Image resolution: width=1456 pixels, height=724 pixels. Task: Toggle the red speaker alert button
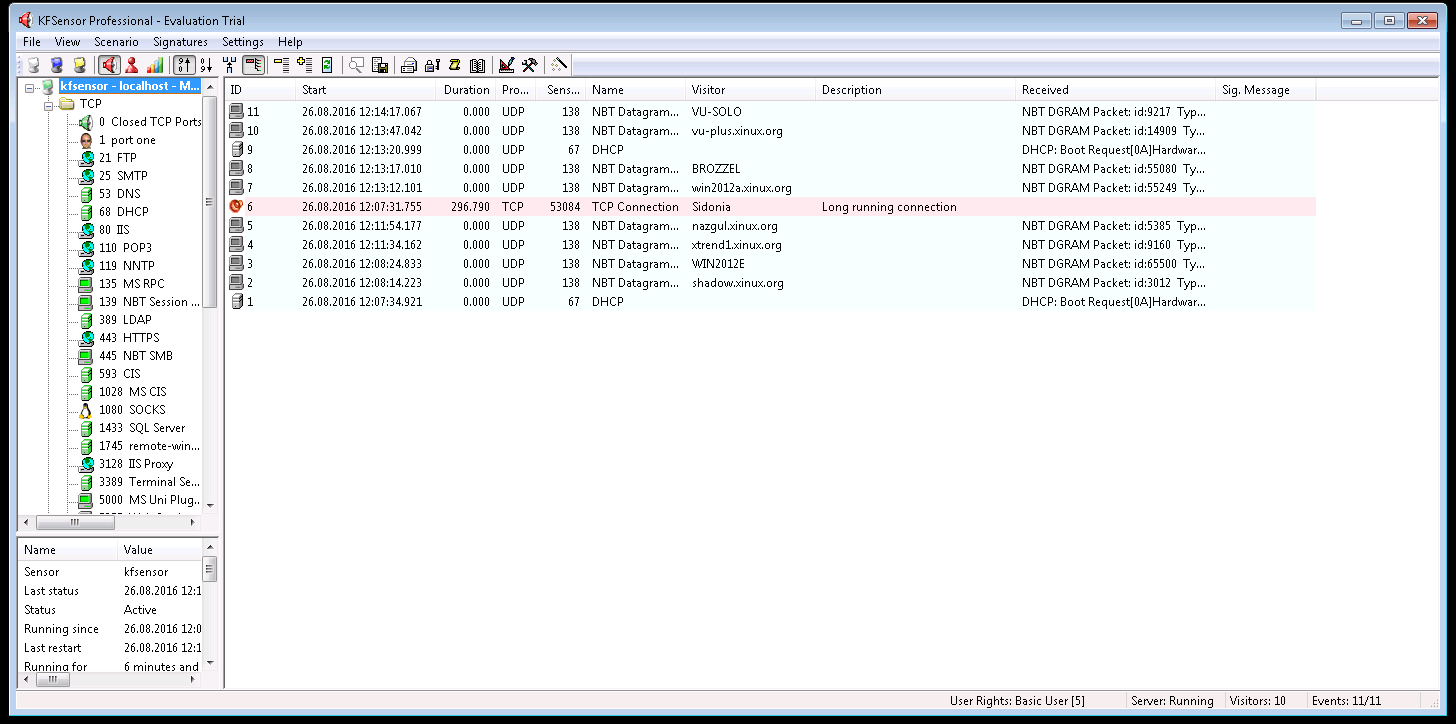(109, 65)
